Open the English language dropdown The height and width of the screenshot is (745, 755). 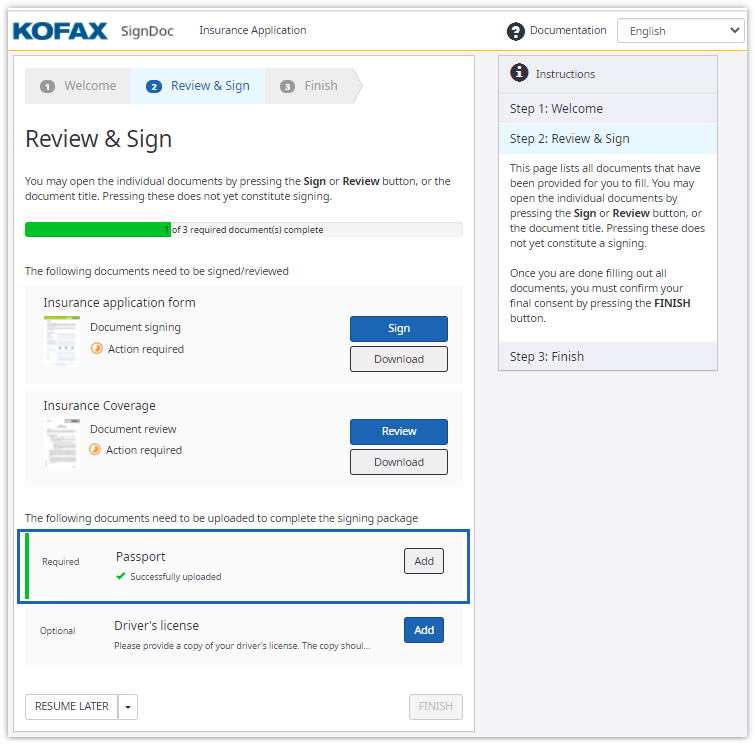(x=680, y=31)
